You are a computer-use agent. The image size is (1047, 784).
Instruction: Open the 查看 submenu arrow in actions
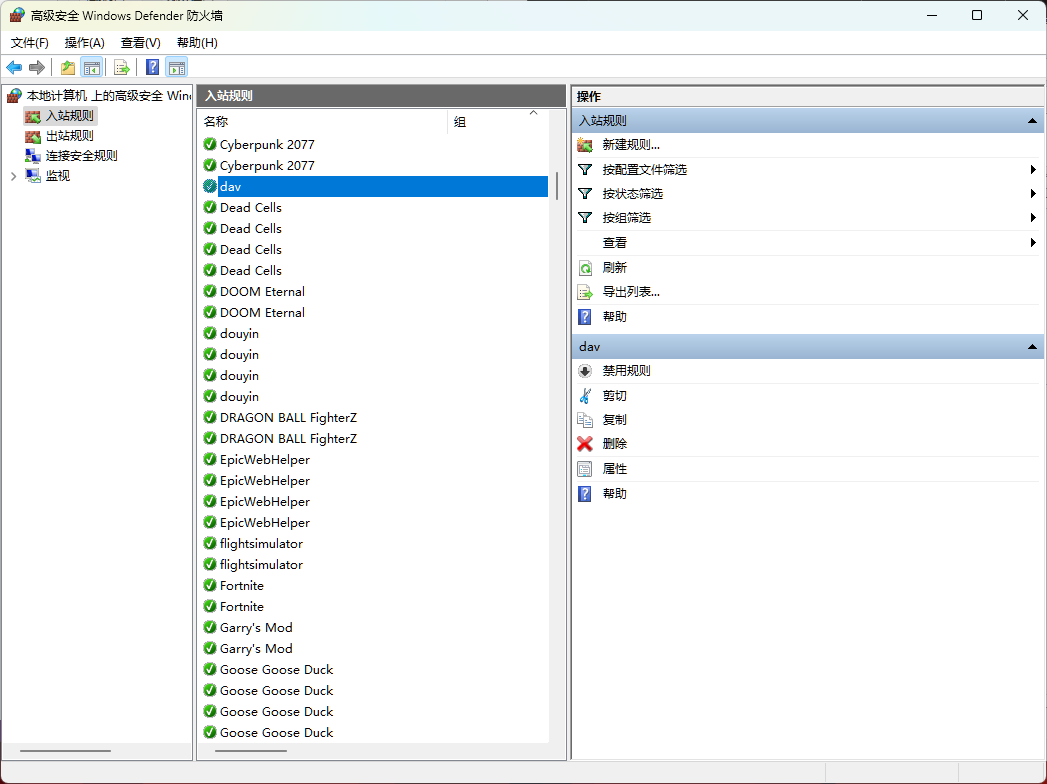(x=1033, y=242)
